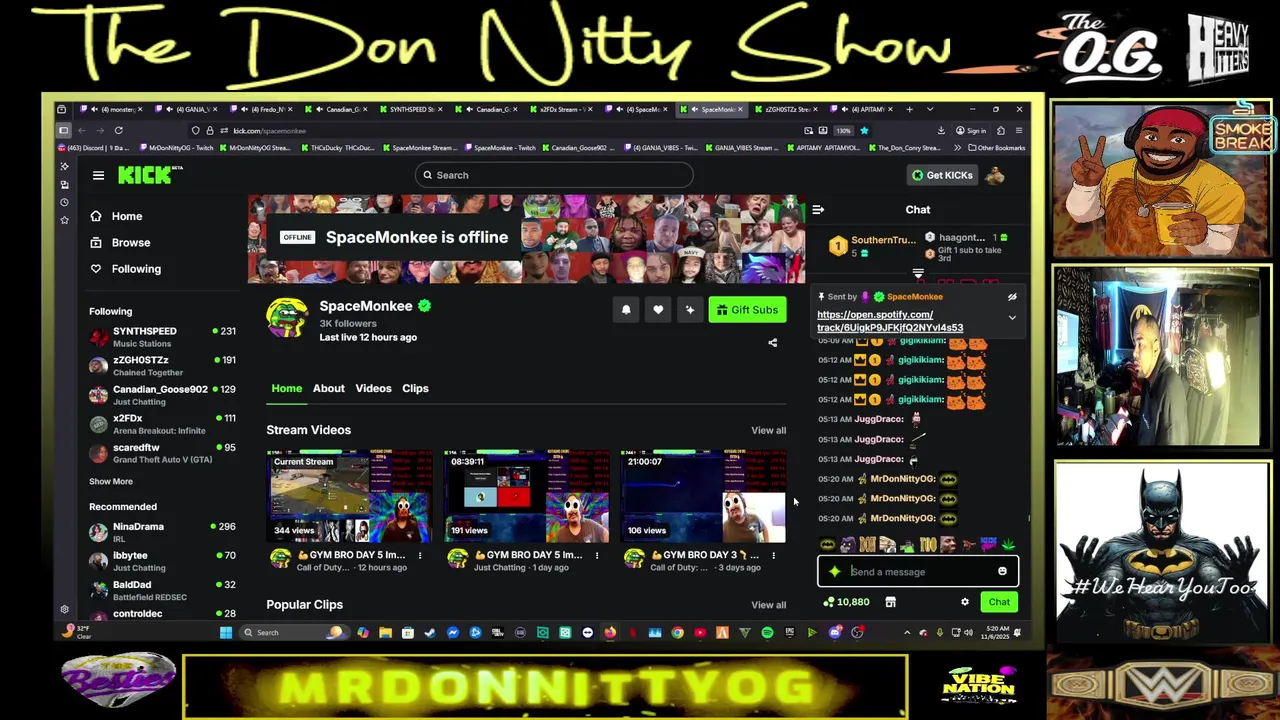Open options menu for GYM BRO DAY 3 video
This screenshot has height=720, width=1280.
pyautogui.click(x=773, y=555)
